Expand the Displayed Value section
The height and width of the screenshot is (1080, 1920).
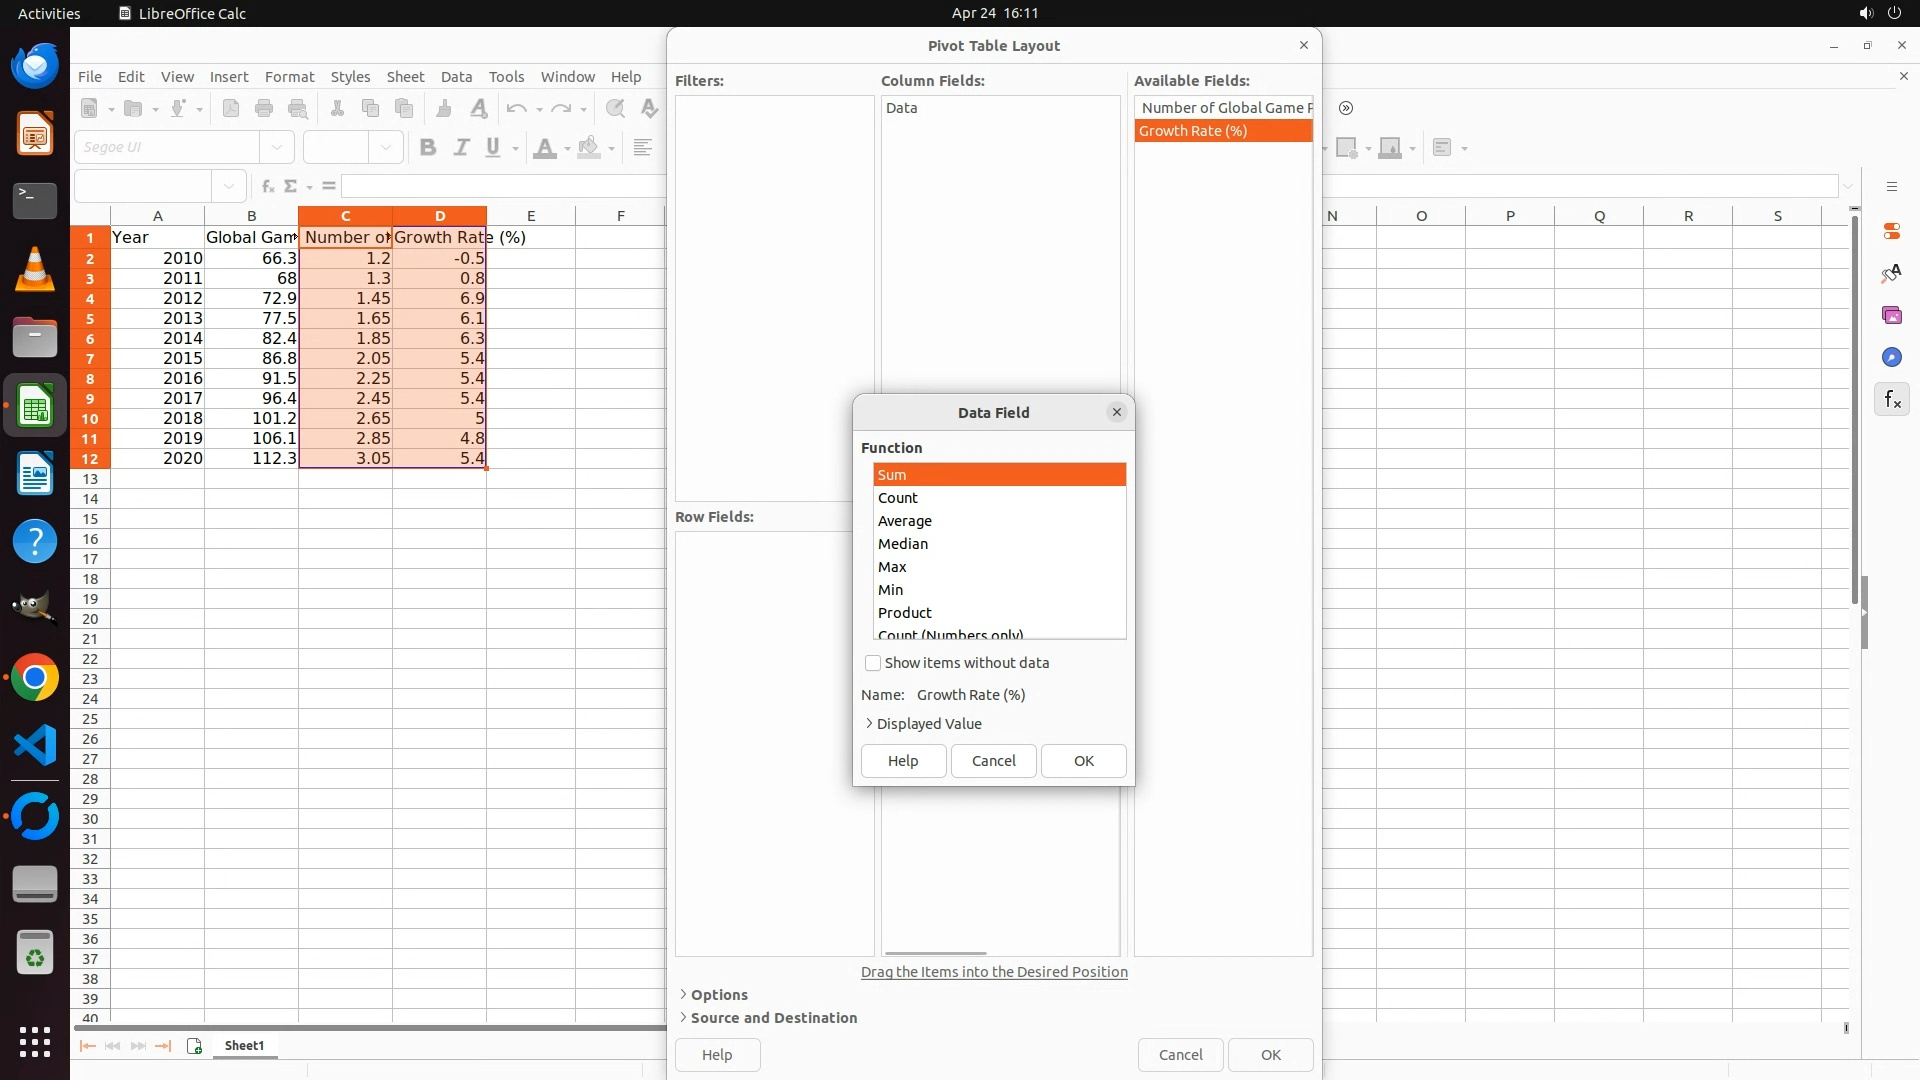928,724
